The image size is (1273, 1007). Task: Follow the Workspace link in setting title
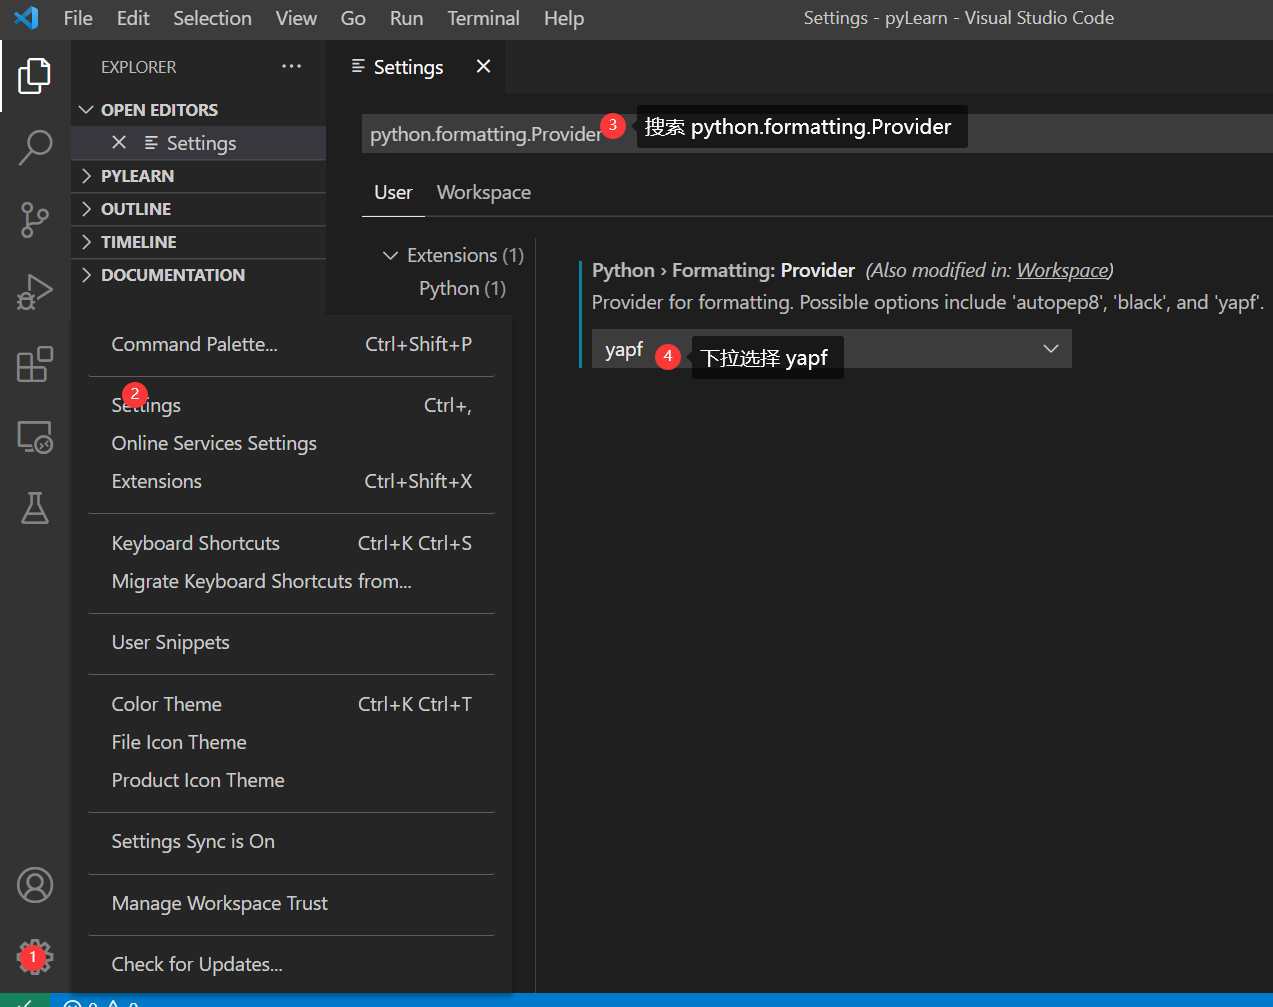[1062, 270]
